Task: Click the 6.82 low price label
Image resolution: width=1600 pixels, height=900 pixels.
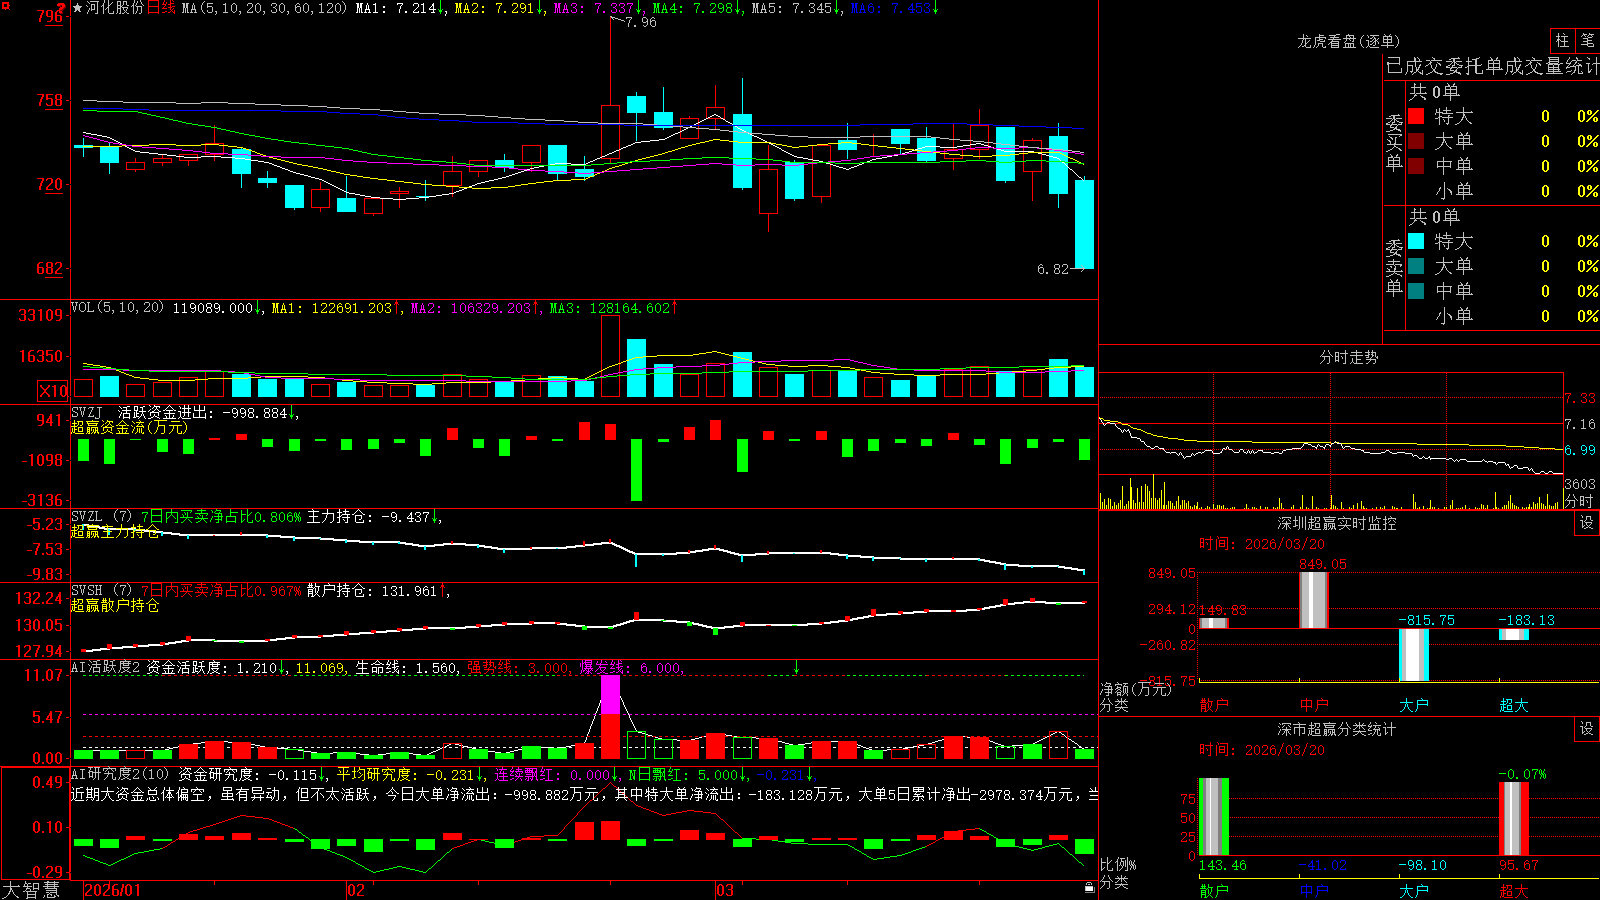Action: tap(1053, 269)
